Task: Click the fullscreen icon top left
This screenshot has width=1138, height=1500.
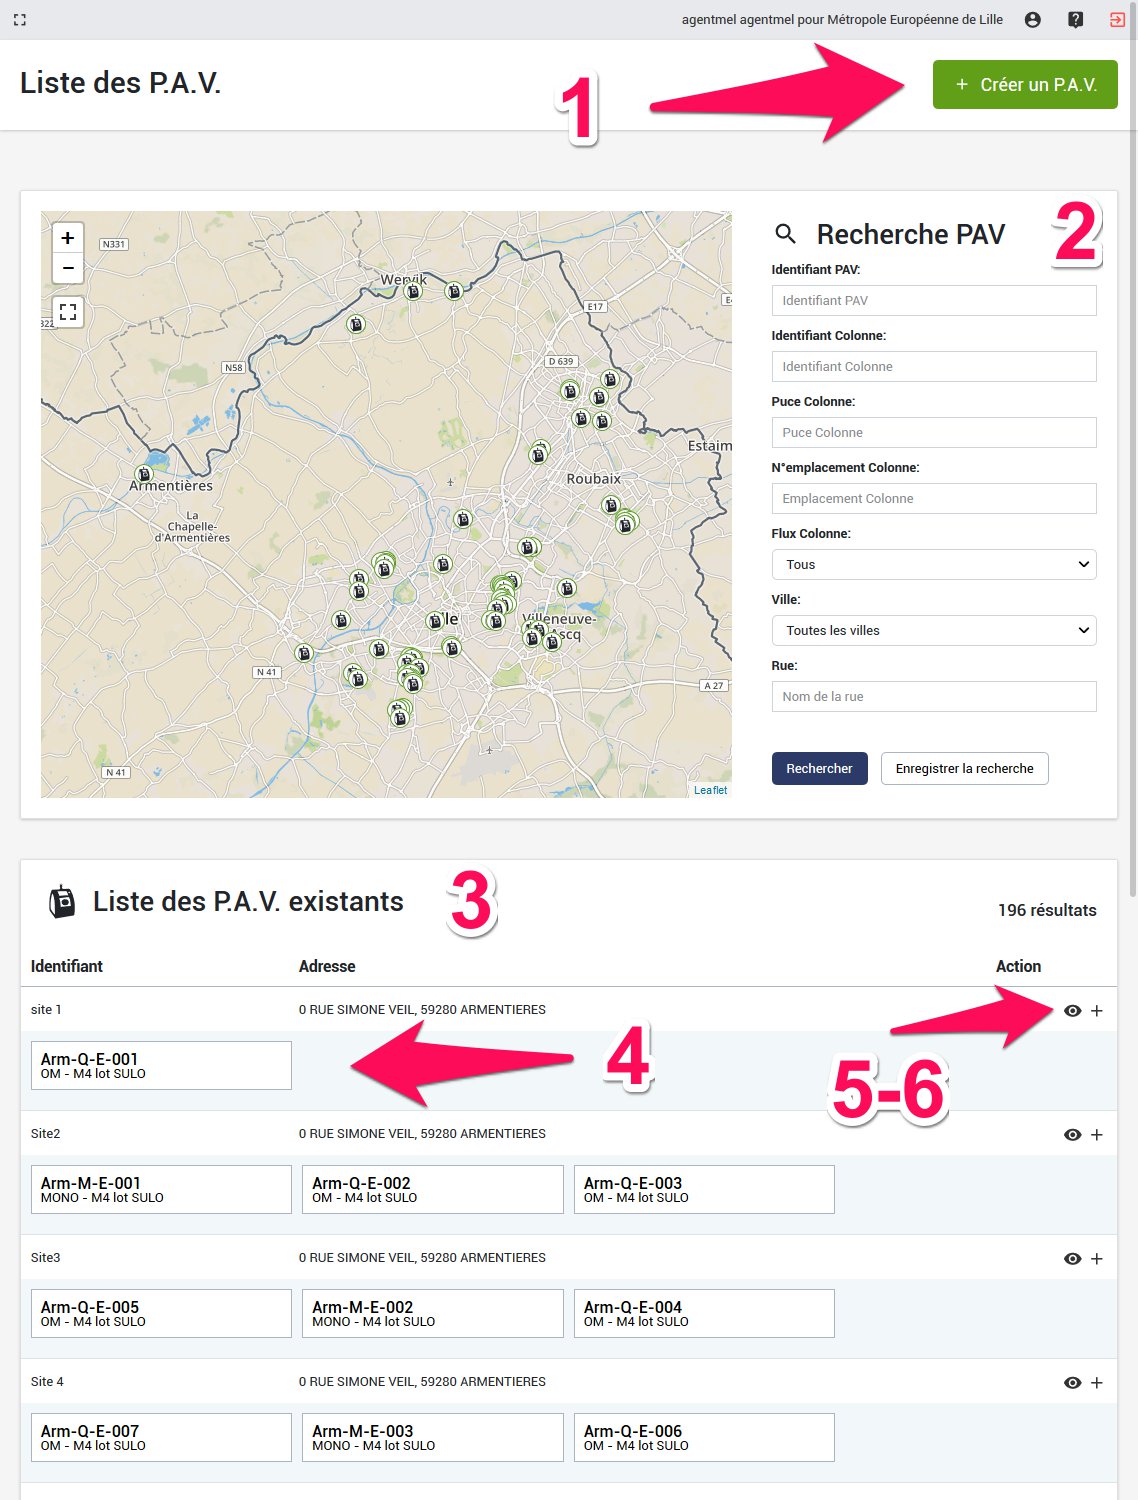Action: click(20, 19)
